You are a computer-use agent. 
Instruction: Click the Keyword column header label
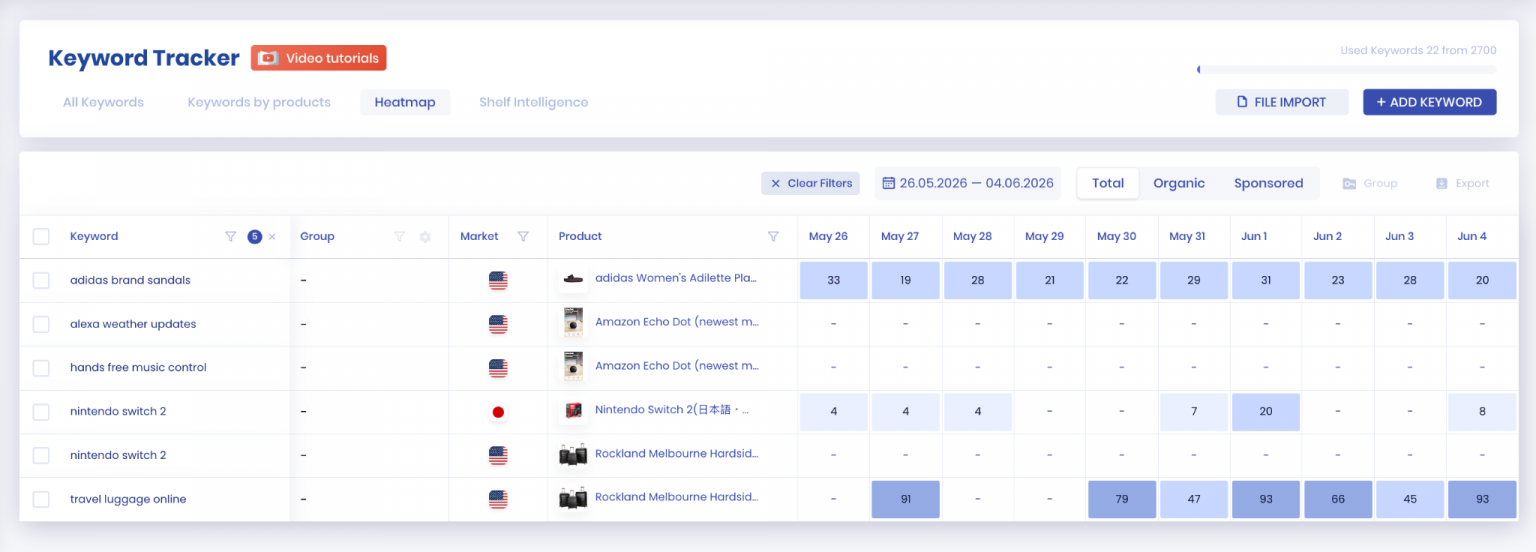tap(94, 237)
